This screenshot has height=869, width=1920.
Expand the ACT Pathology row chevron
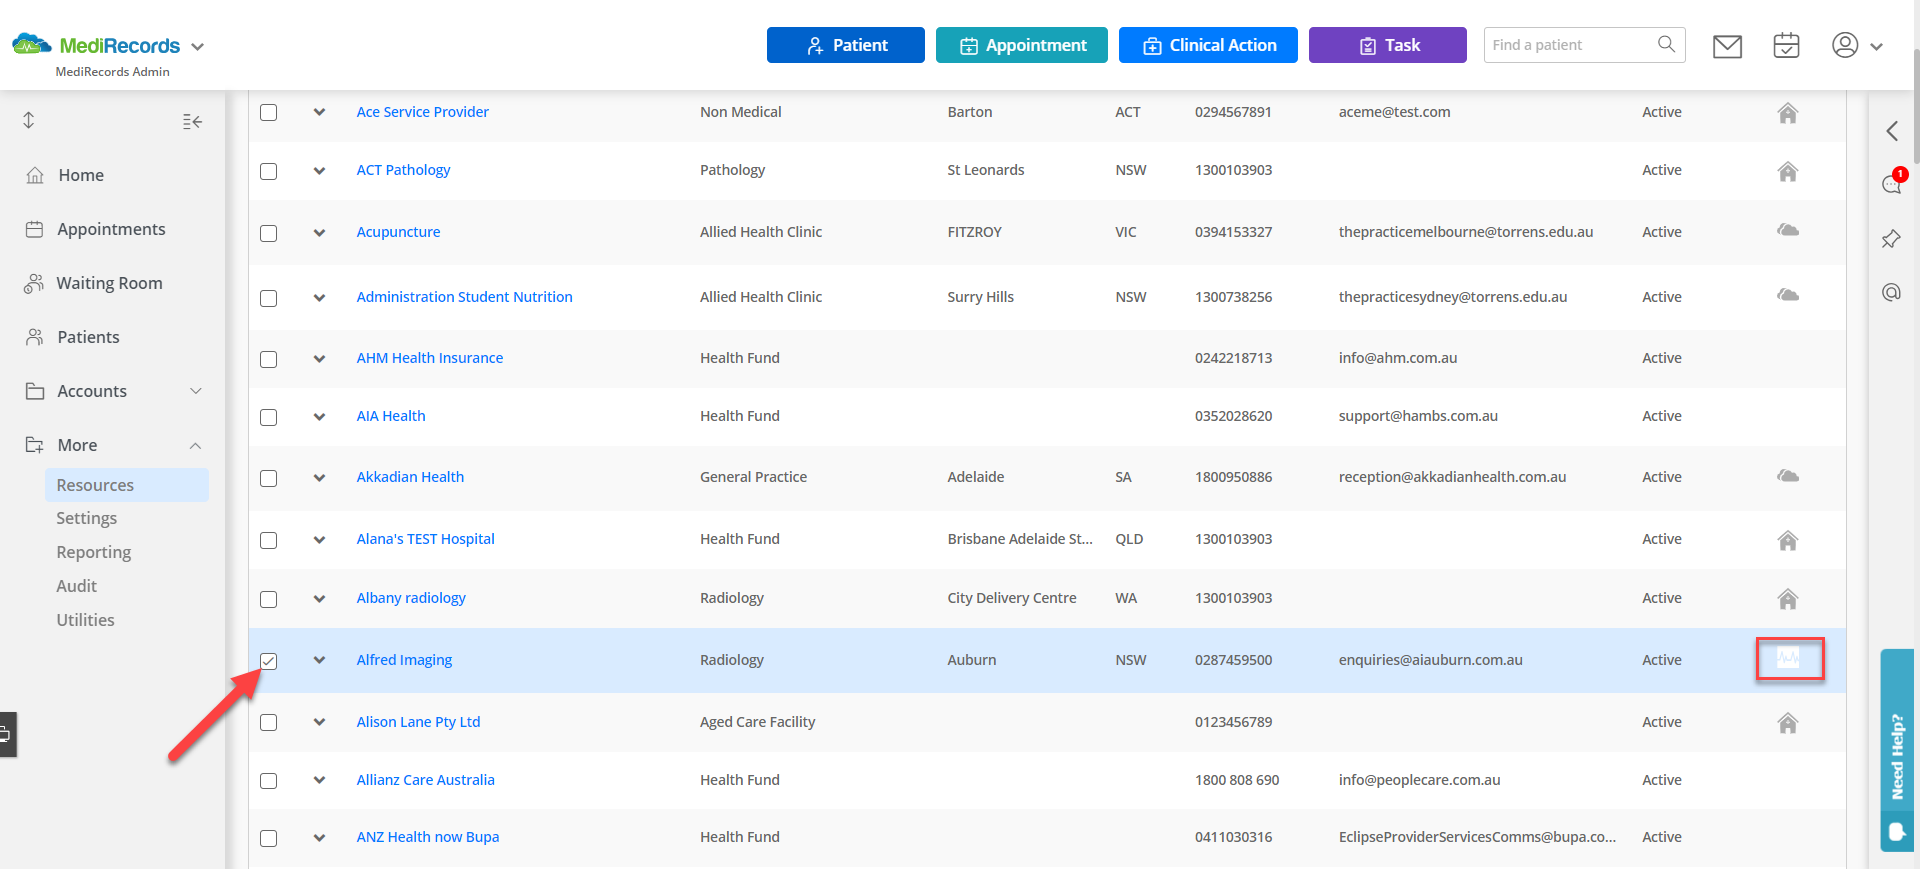[x=319, y=171]
